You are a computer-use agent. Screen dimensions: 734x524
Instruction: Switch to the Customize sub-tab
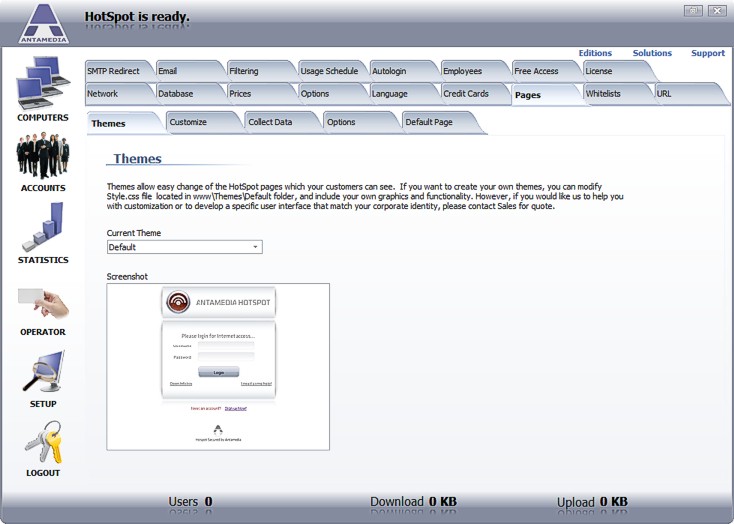point(201,122)
